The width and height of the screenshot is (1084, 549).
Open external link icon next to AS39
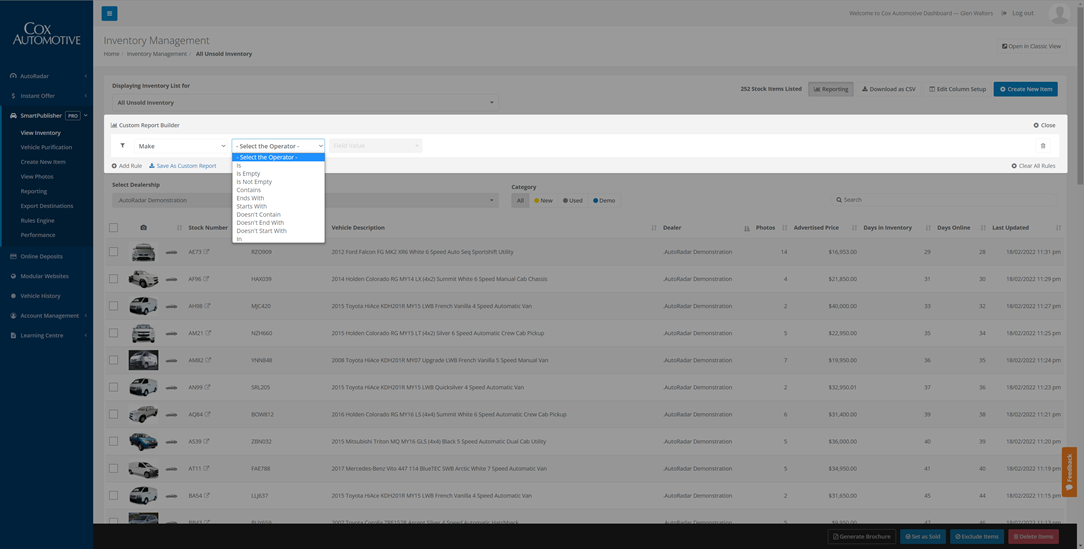206,441
